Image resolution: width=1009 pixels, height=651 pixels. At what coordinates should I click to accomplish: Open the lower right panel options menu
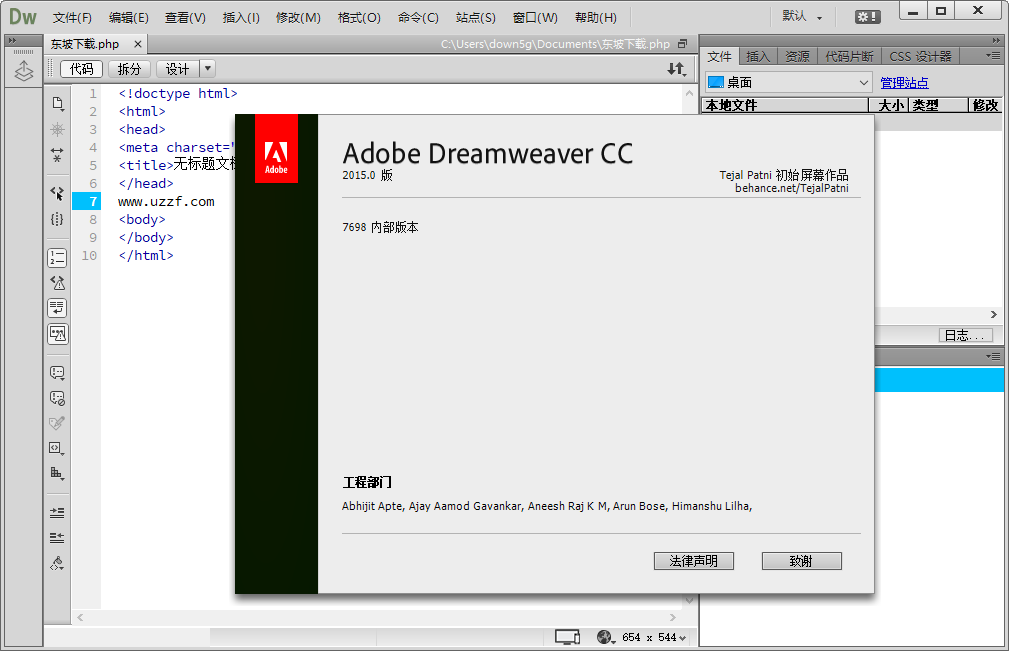point(994,356)
